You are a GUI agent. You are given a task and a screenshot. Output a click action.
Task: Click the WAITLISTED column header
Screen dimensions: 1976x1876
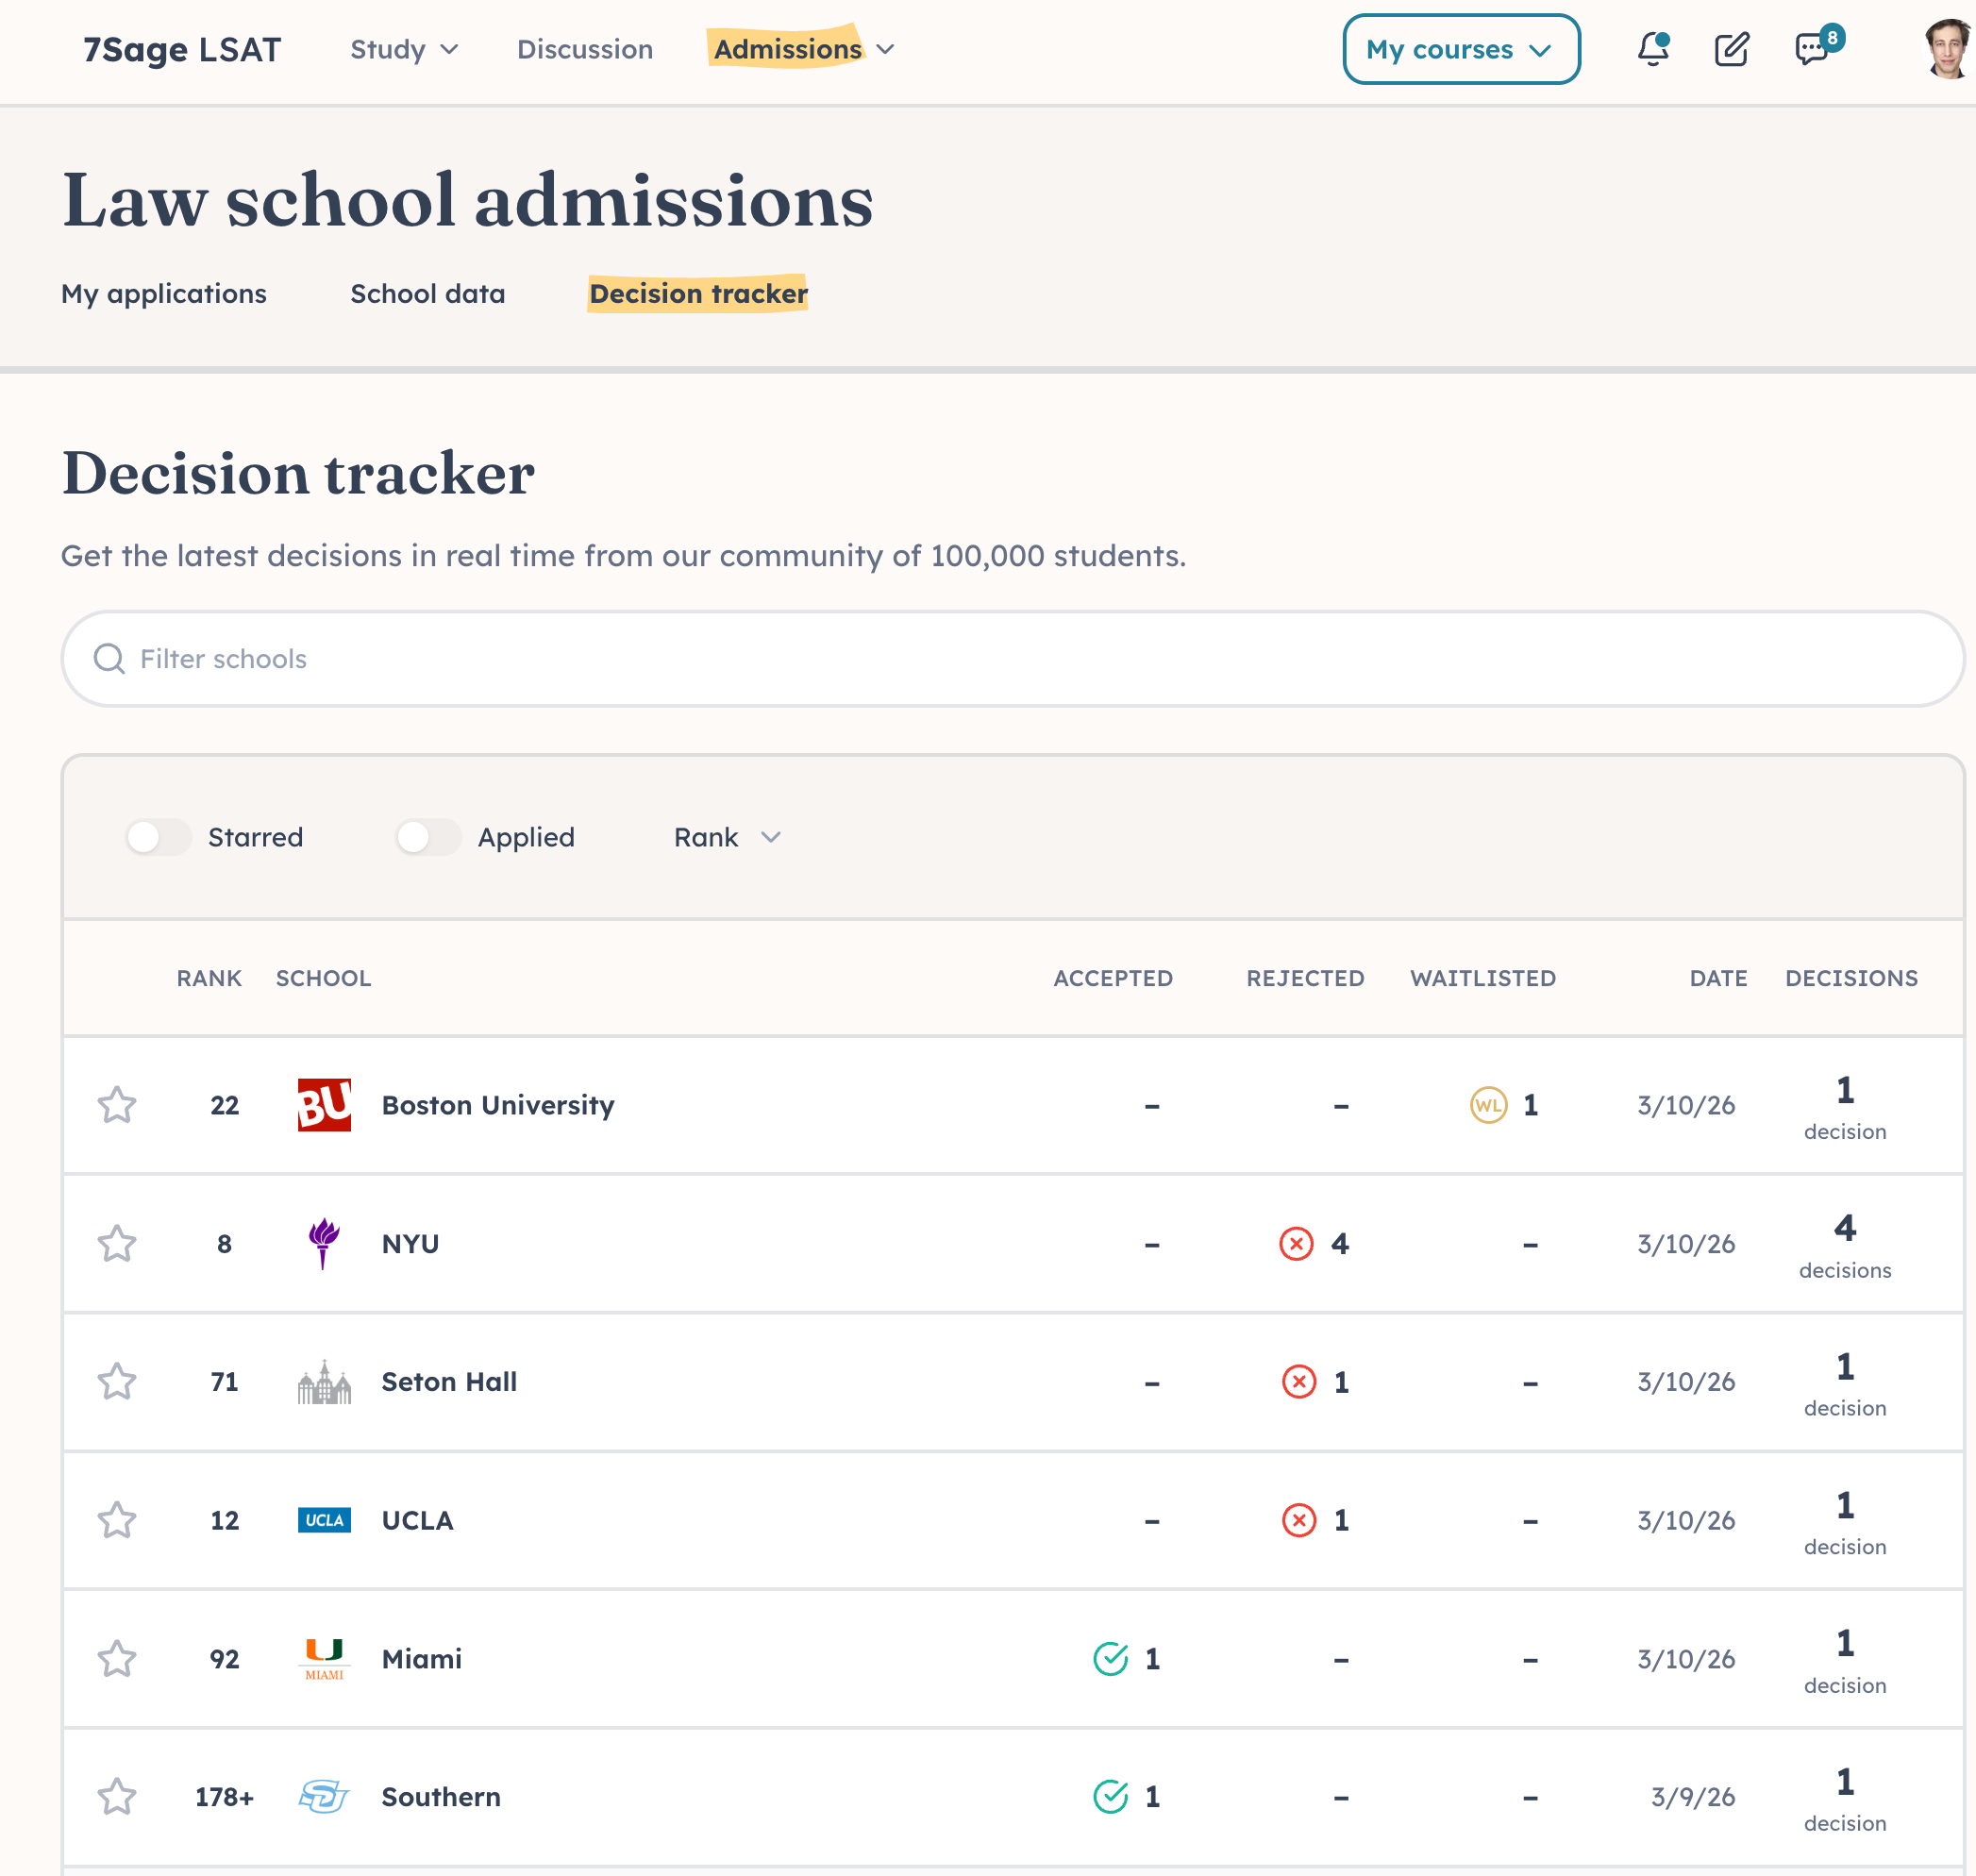tap(1483, 978)
